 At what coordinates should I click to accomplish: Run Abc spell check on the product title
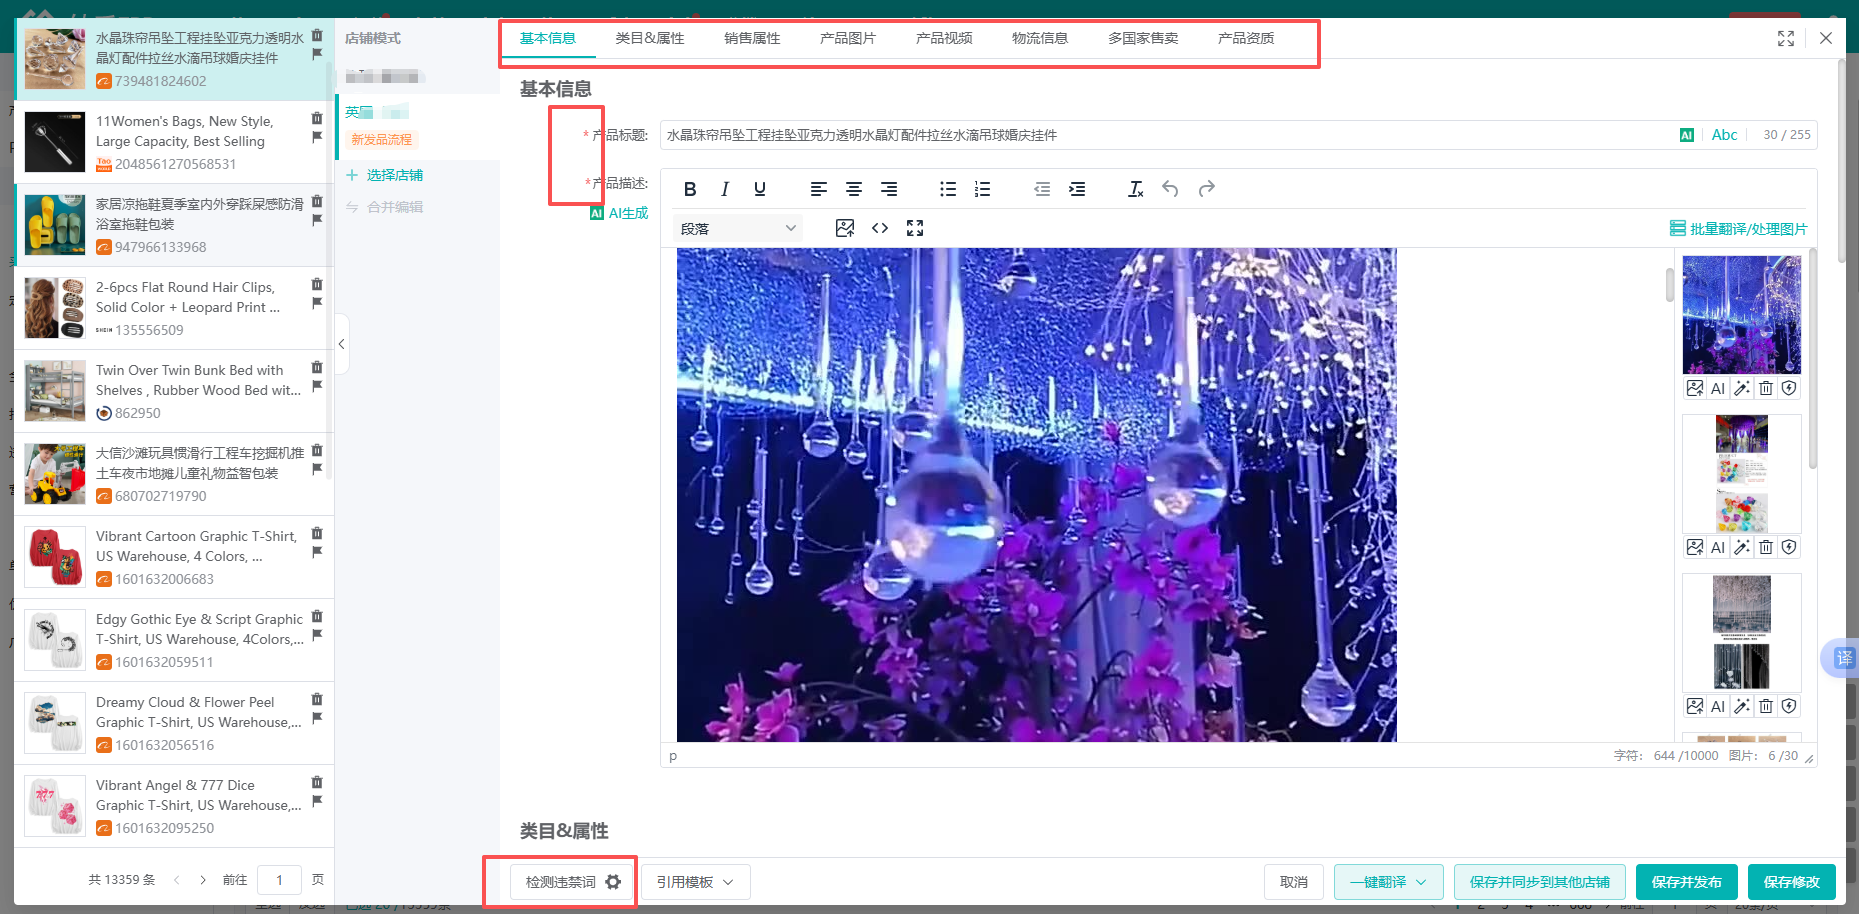pos(1725,134)
